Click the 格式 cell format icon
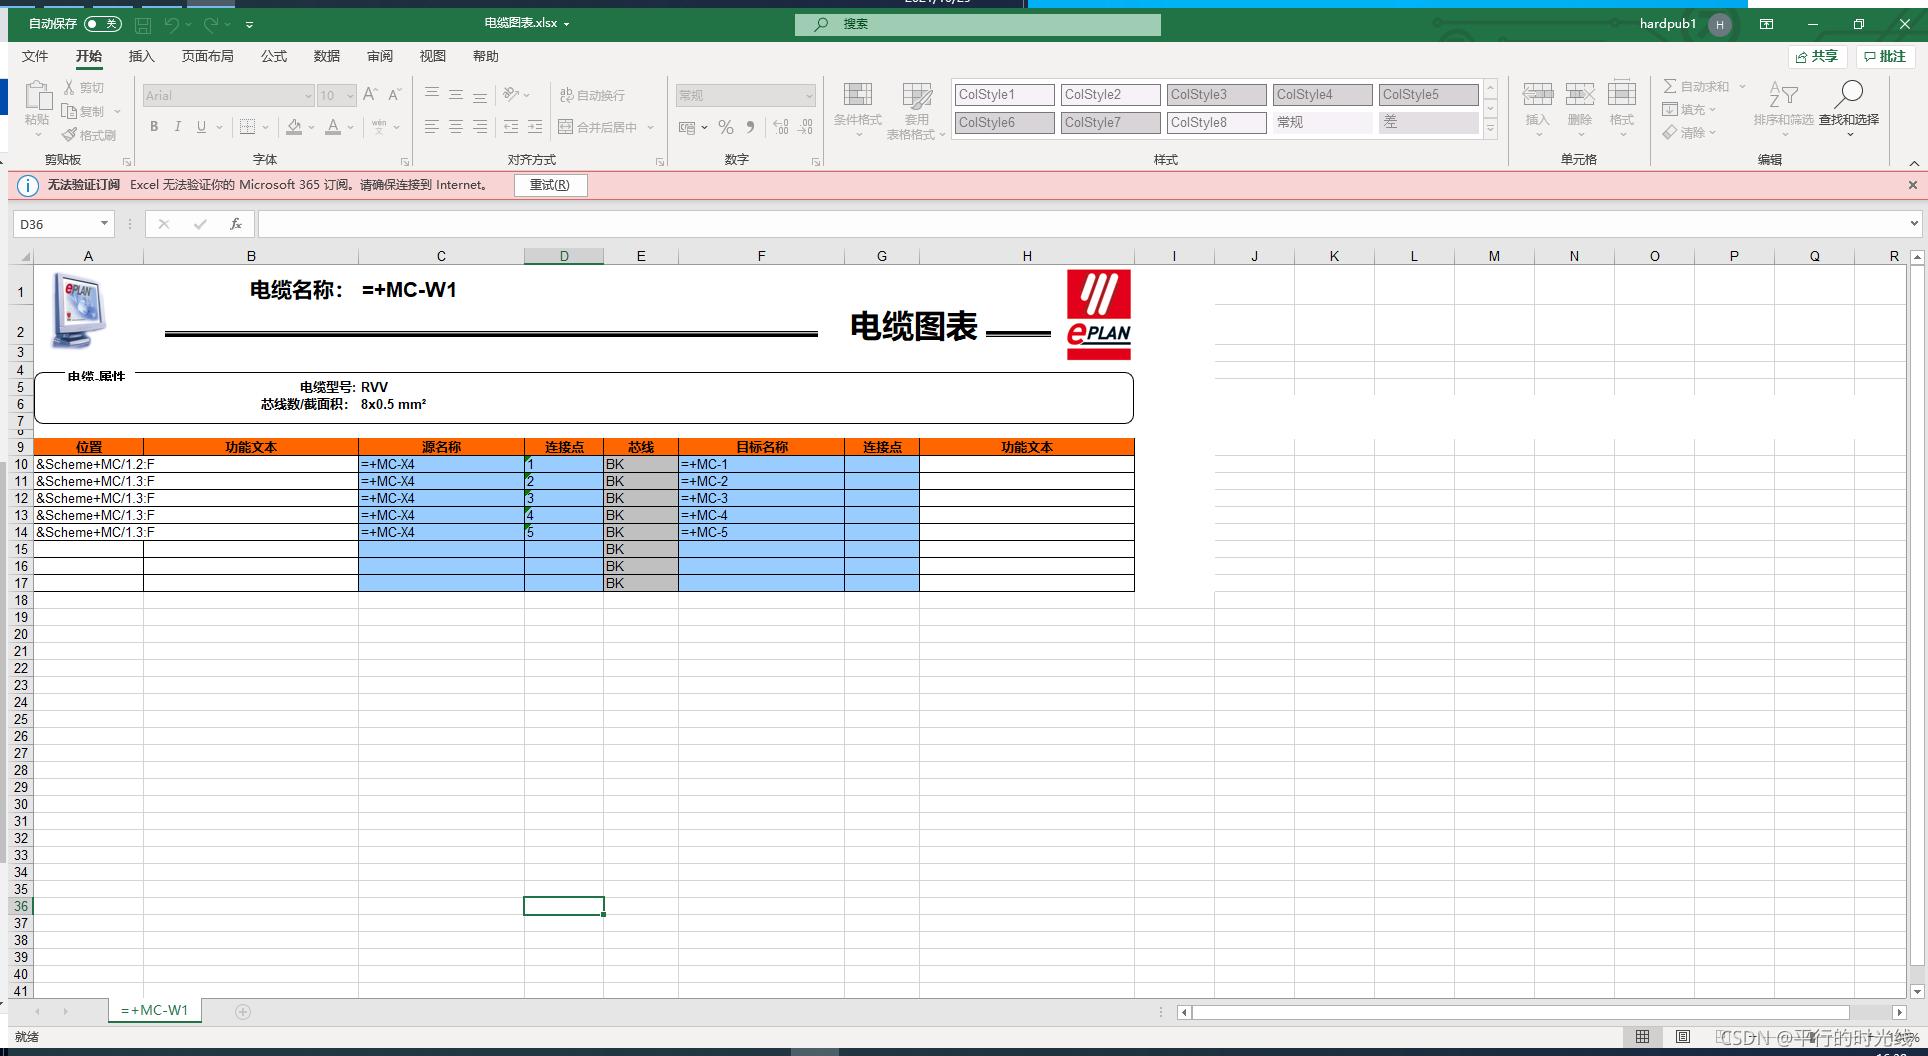1928x1056 pixels. tap(1622, 95)
